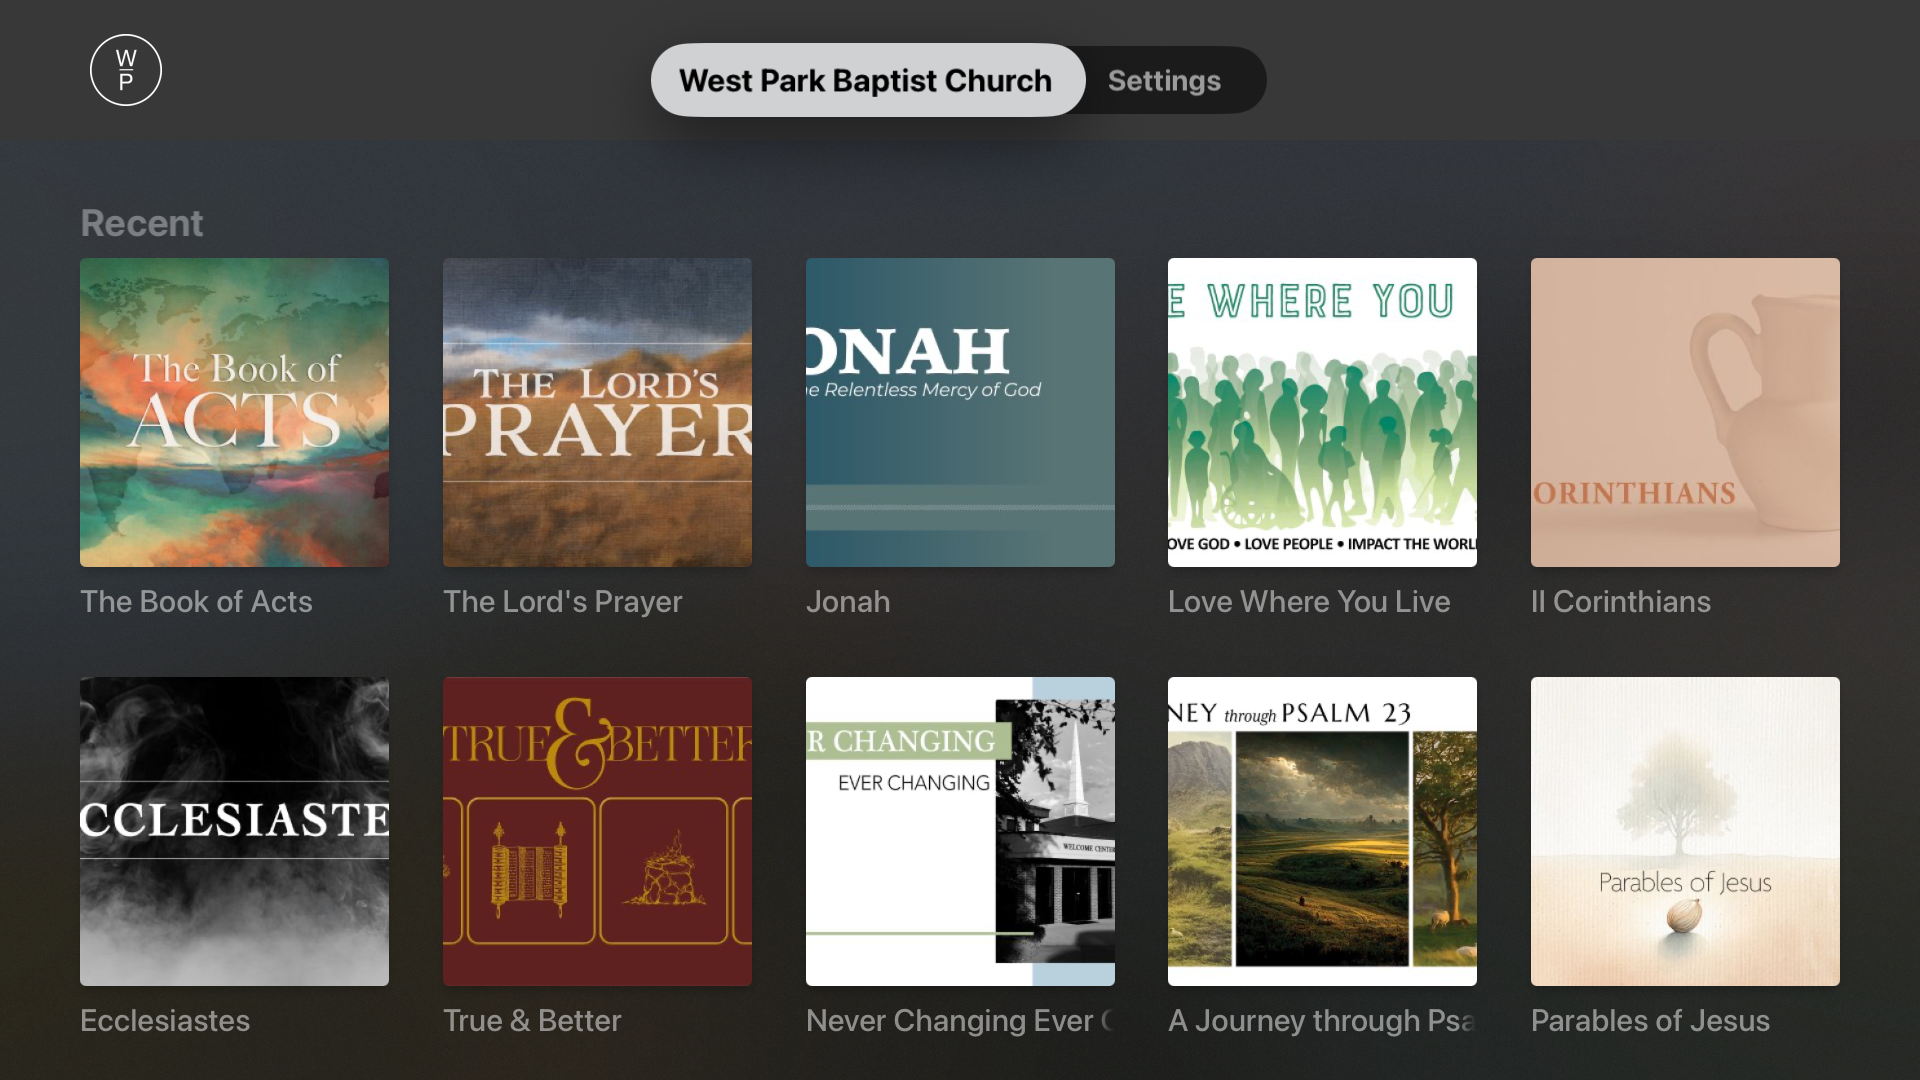This screenshot has height=1080, width=1920.
Task: Click 'Parables of Jesus' title label
Action: pos(1650,1021)
